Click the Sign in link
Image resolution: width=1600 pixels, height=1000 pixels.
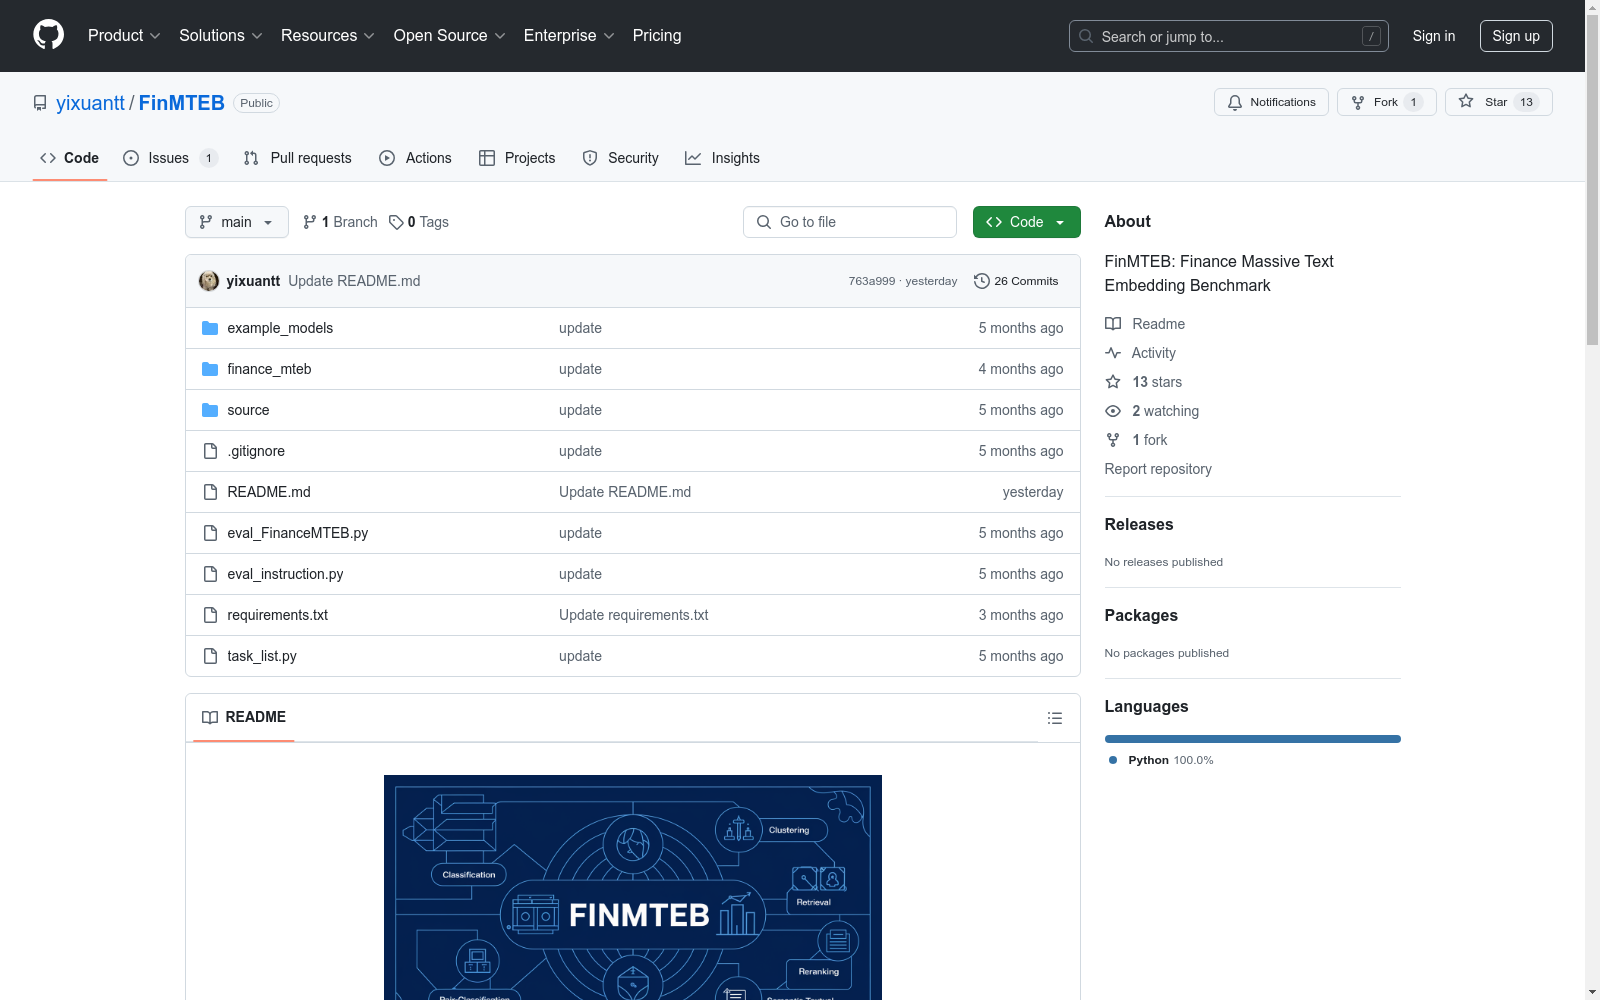pos(1434,36)
